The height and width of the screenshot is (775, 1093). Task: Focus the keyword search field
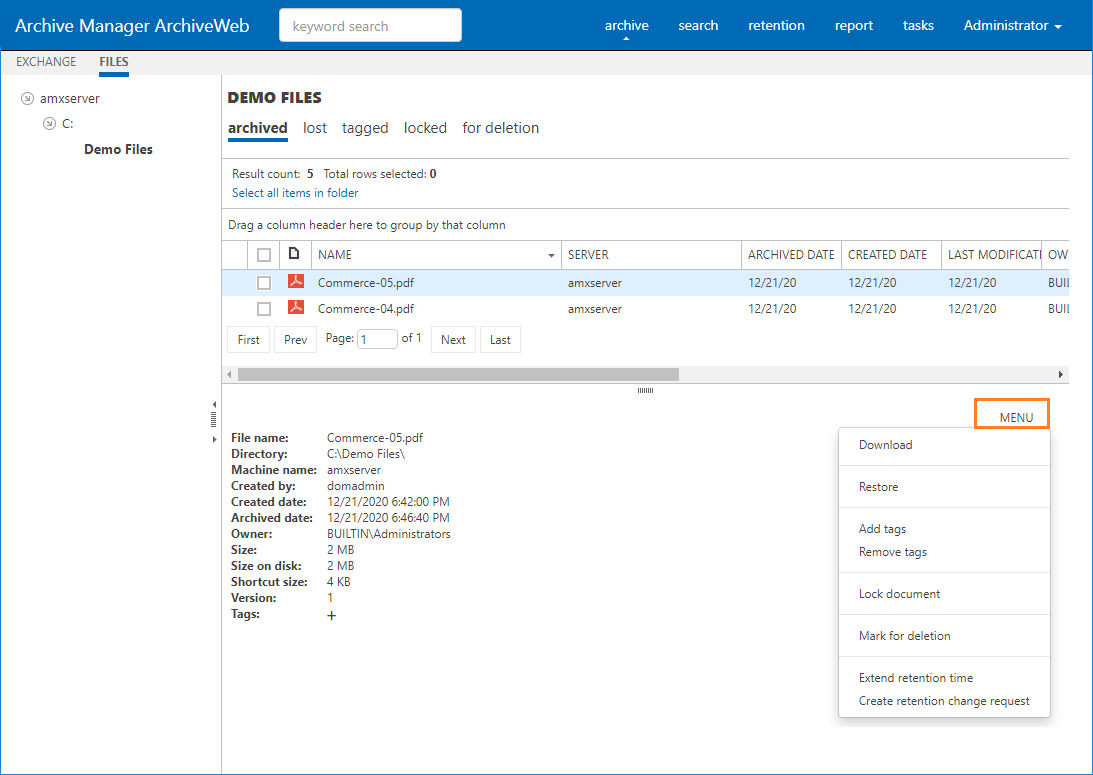[x=370, y=26]
